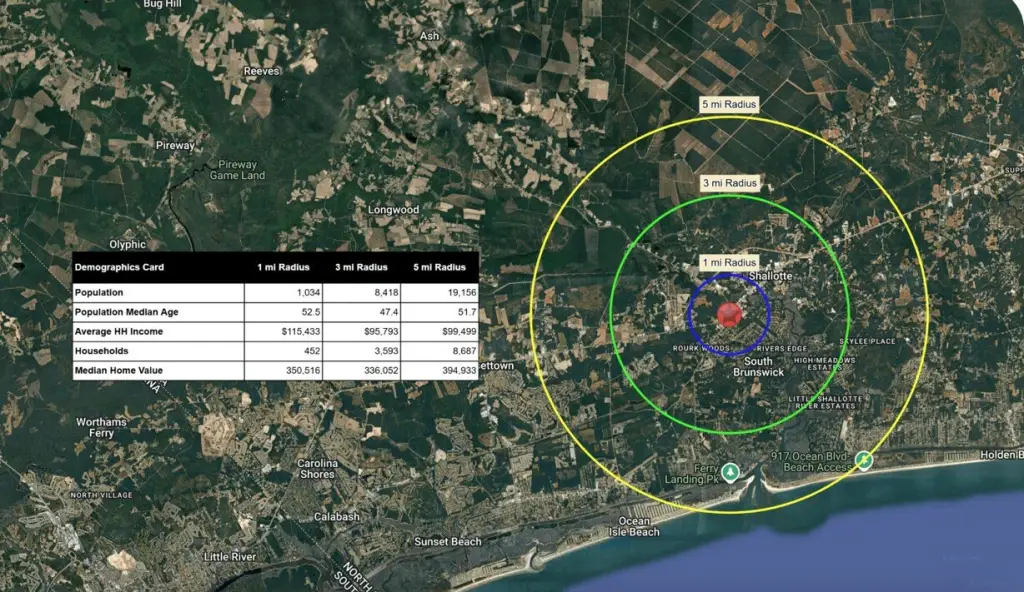
Task: Click the 'Longwood' place label
Action: (x=393, y=210)
